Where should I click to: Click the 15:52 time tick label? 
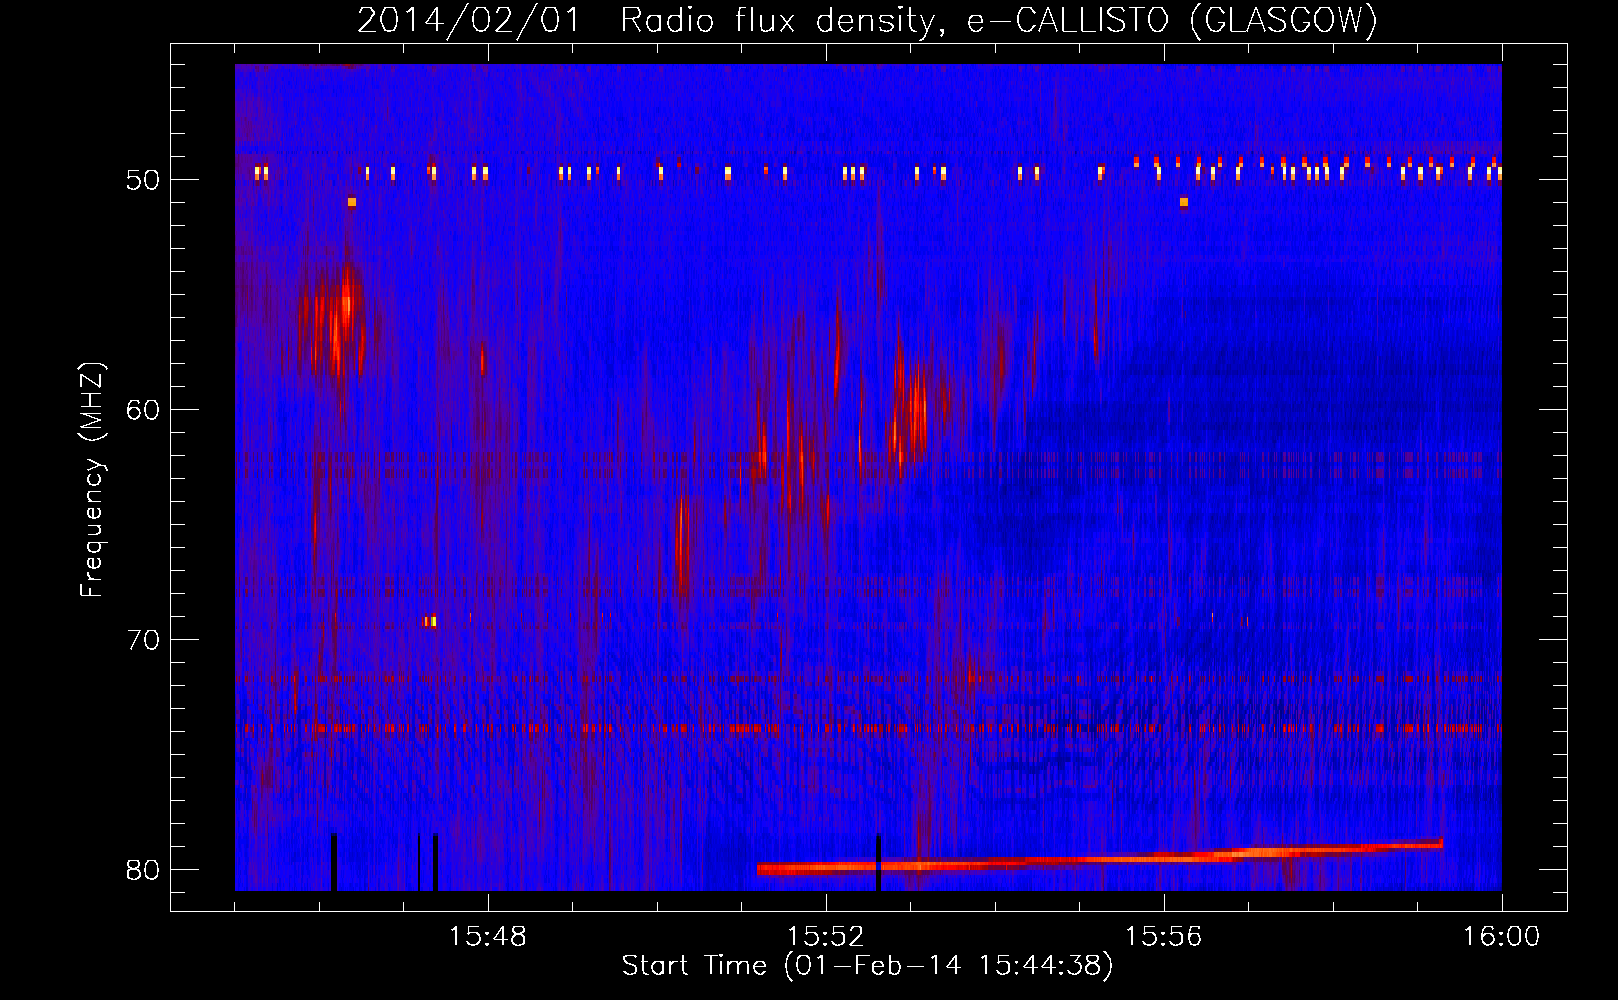[826, 936]
